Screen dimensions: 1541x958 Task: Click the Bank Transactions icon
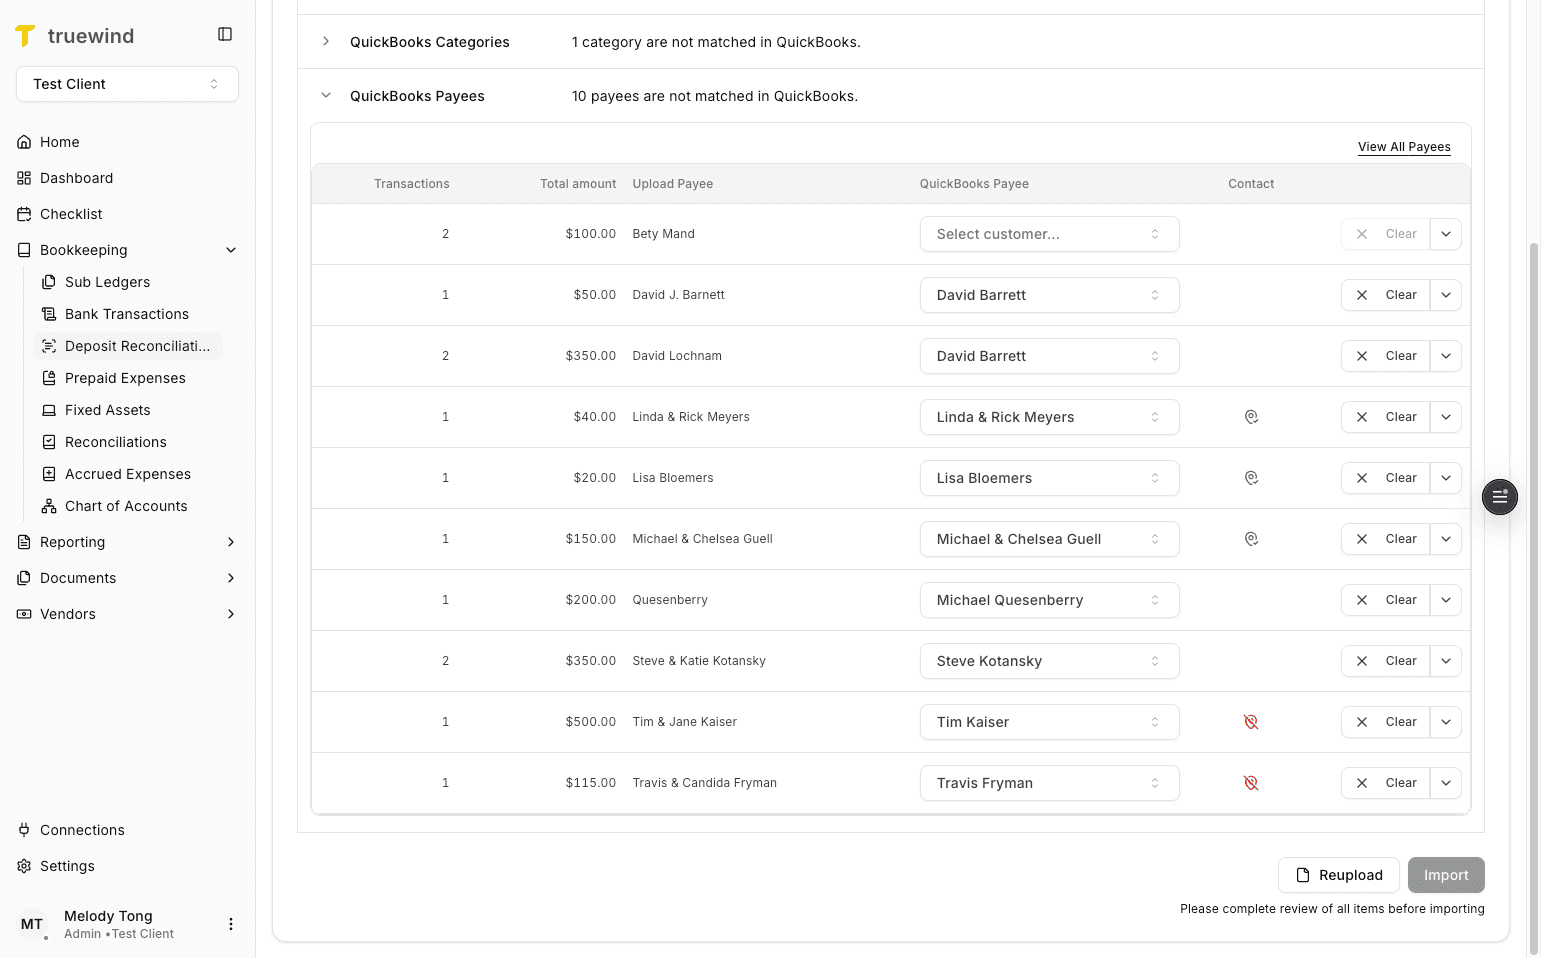[48, 314]
